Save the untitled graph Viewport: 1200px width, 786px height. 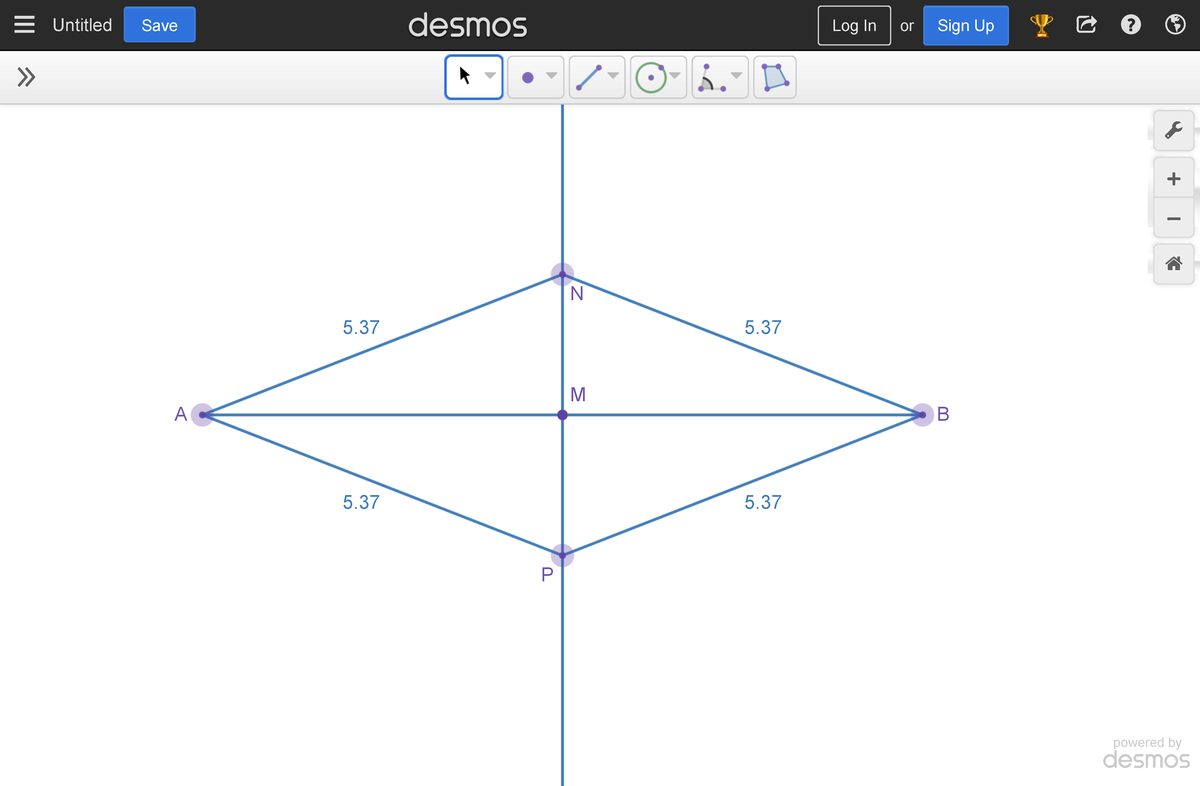click(159, 25)
